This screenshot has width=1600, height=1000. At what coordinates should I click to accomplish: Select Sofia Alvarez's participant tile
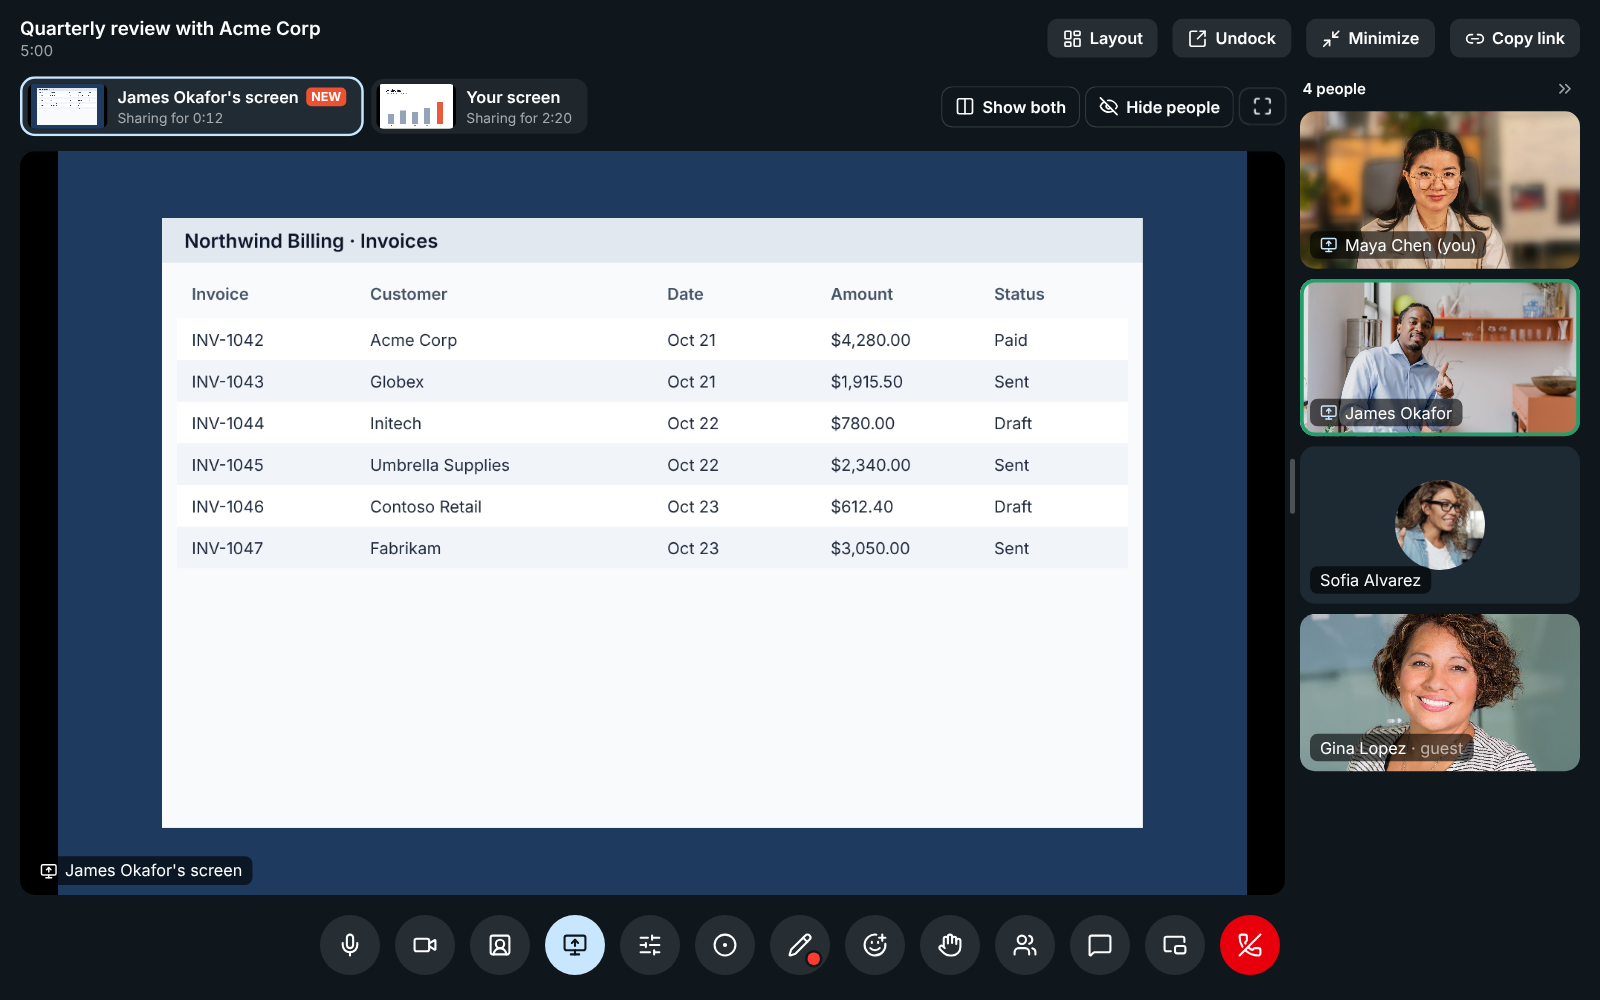pyautogui.click(x=1440, y=525)
